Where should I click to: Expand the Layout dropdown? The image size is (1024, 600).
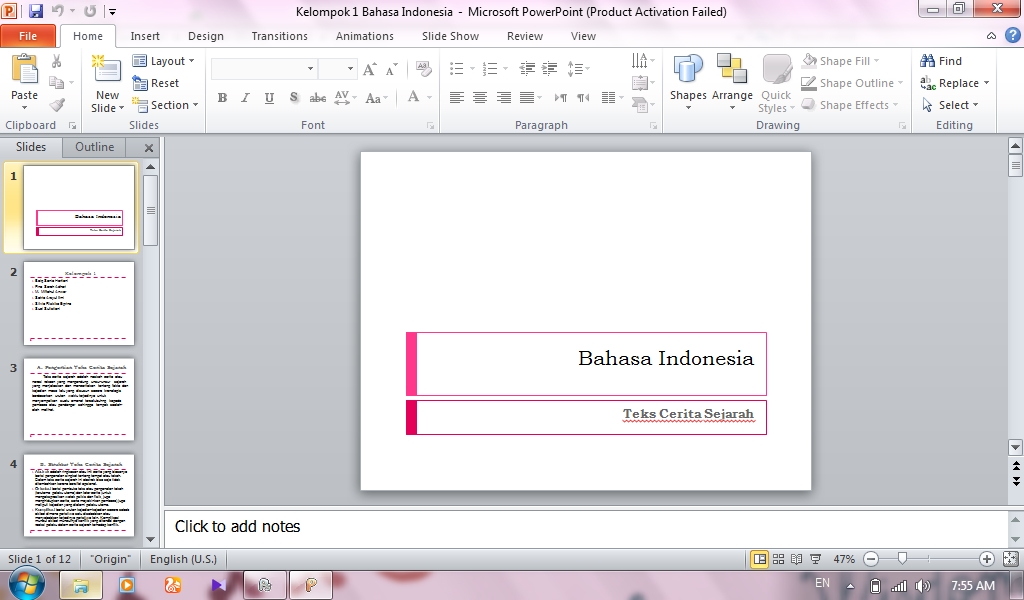click(164, 61)
